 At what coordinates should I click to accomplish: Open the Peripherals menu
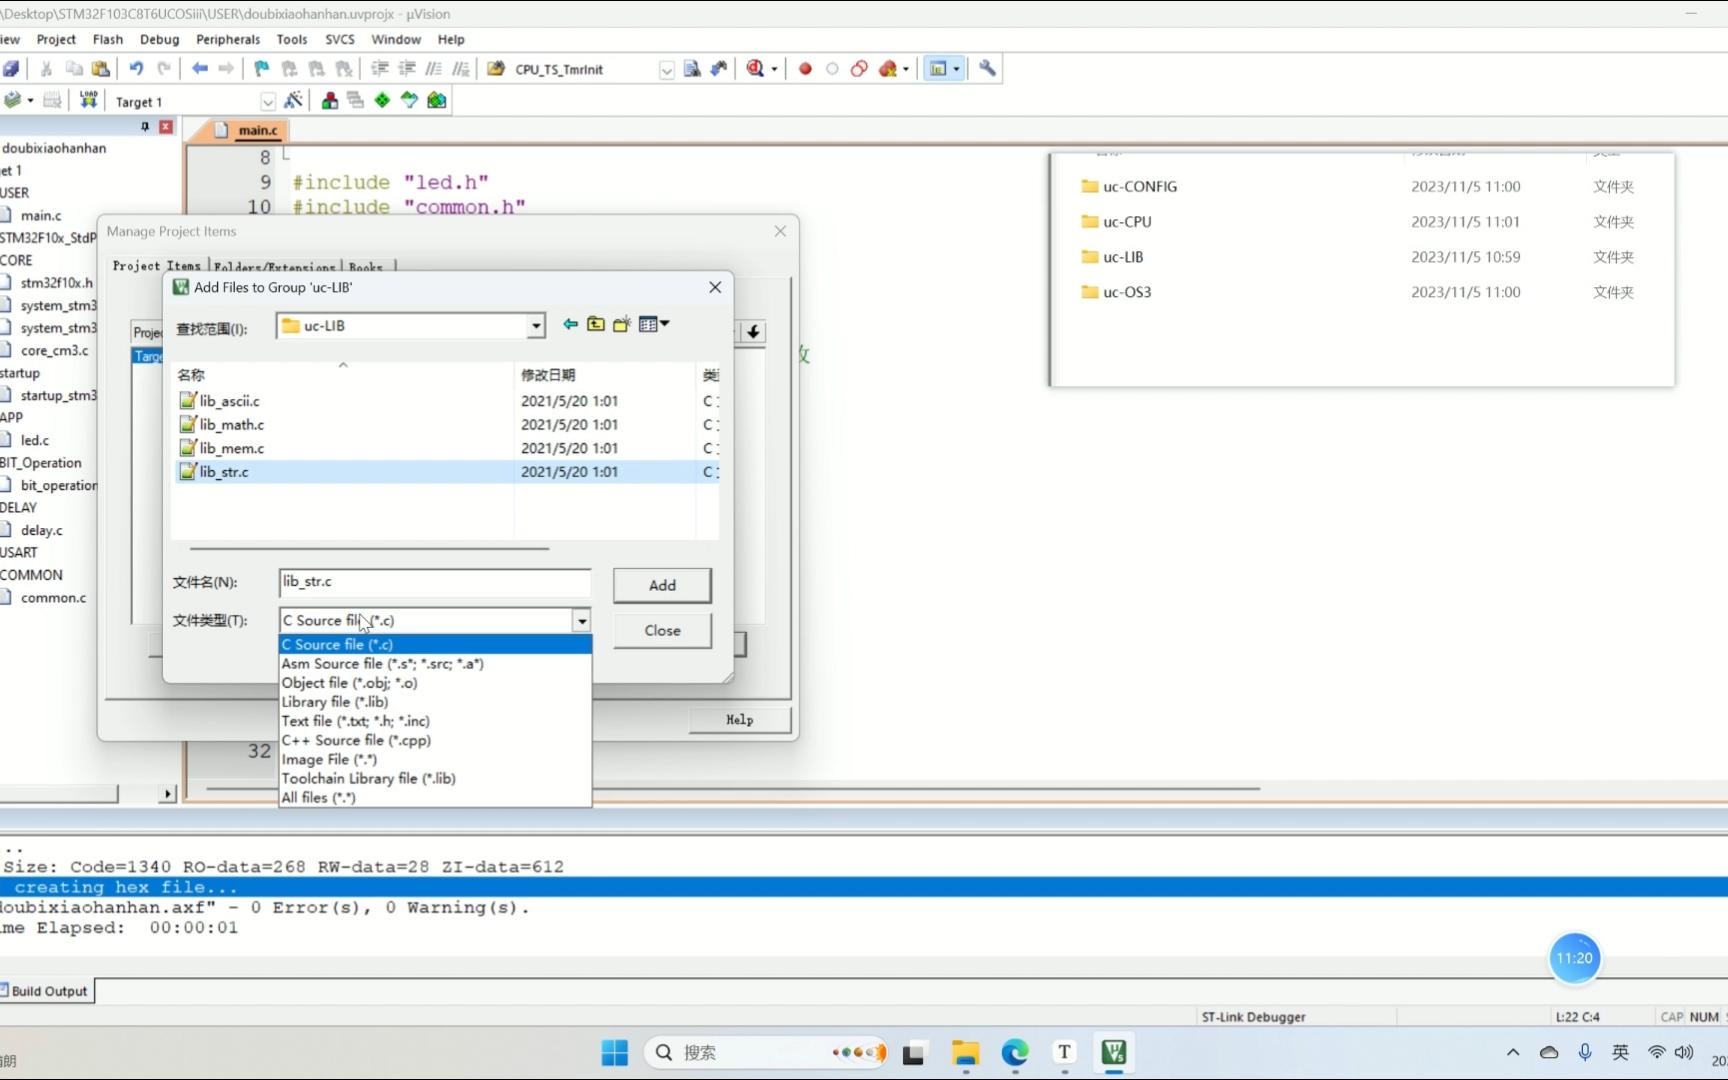click(227, 39)
